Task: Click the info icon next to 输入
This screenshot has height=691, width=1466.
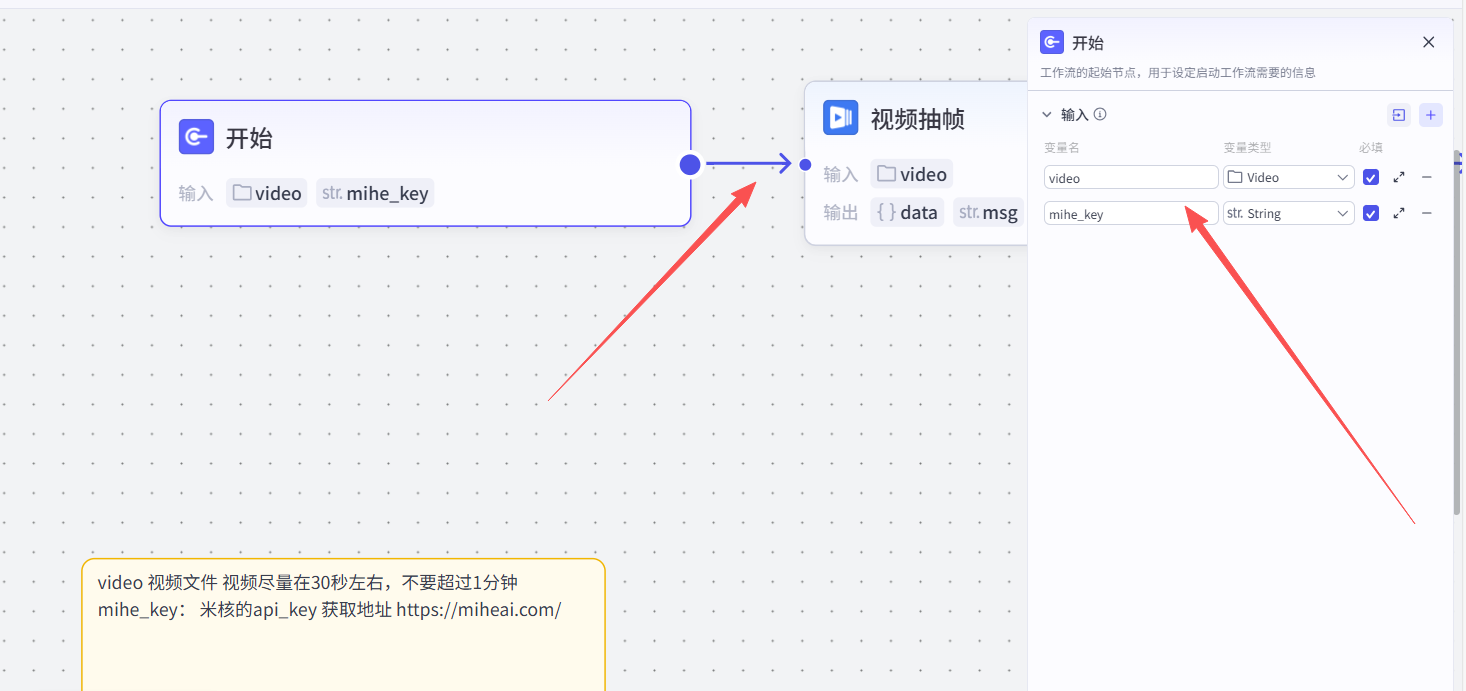Action: point(1100,115)
